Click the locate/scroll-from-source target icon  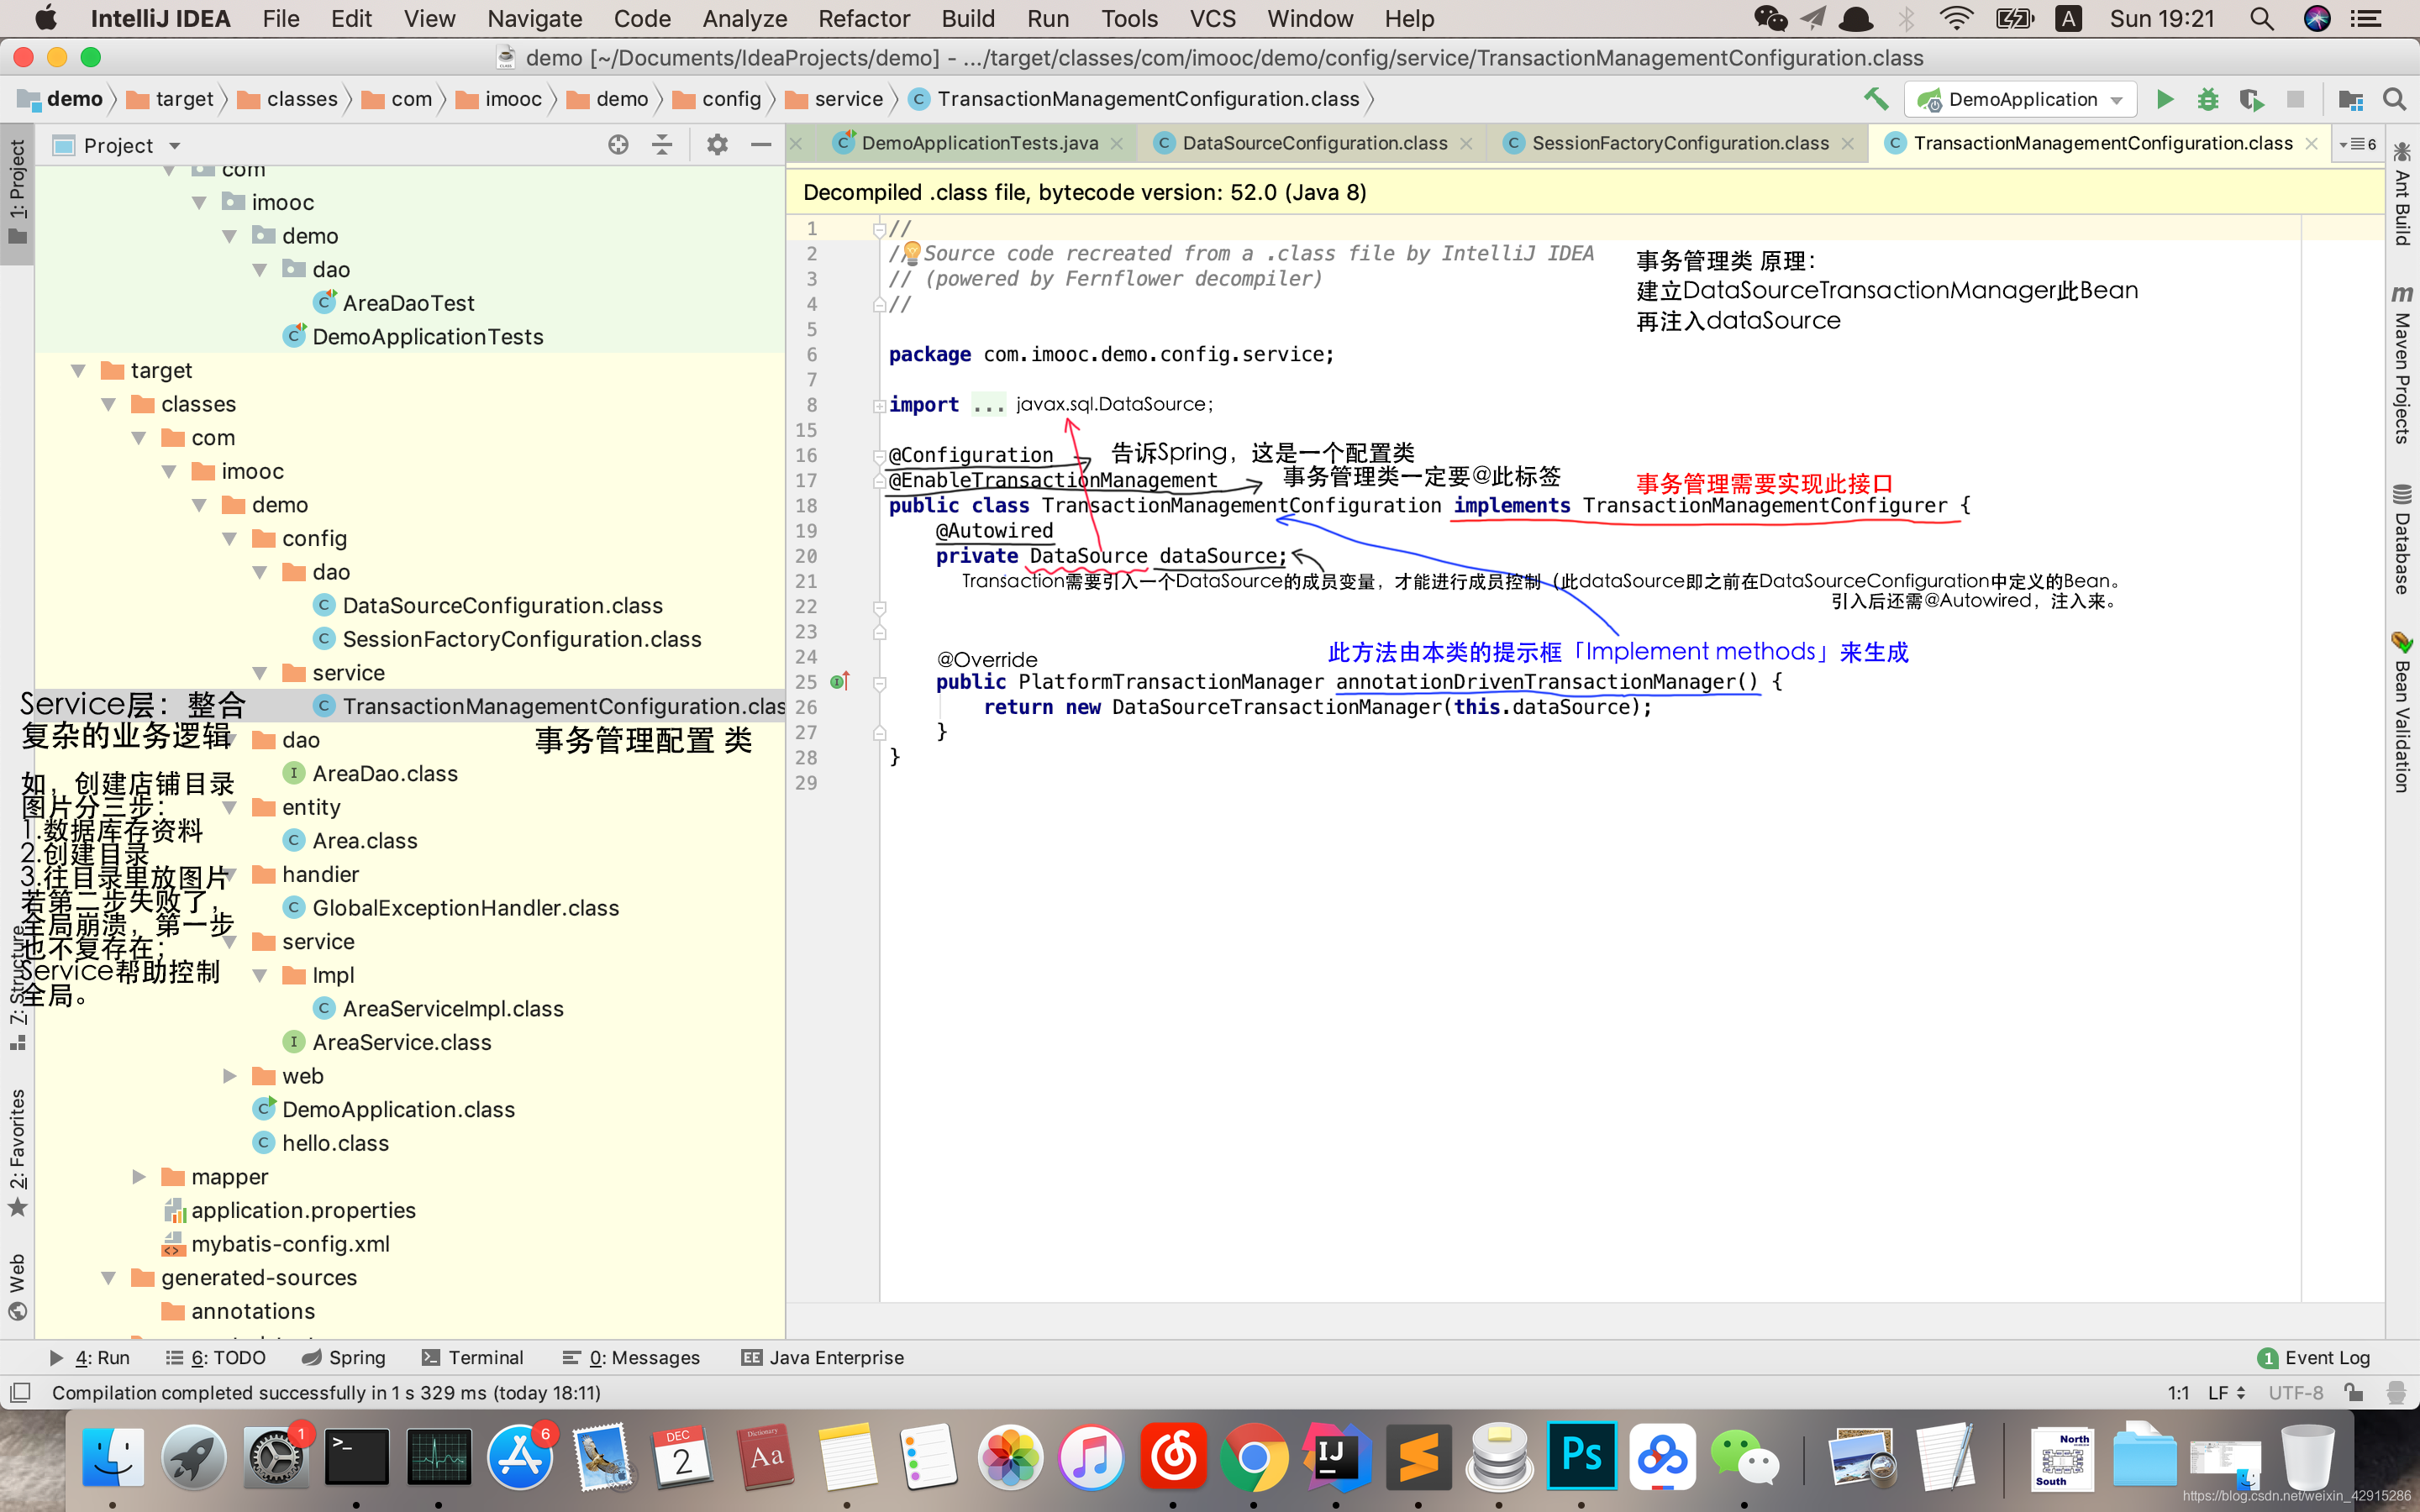[x=618, y=145]
